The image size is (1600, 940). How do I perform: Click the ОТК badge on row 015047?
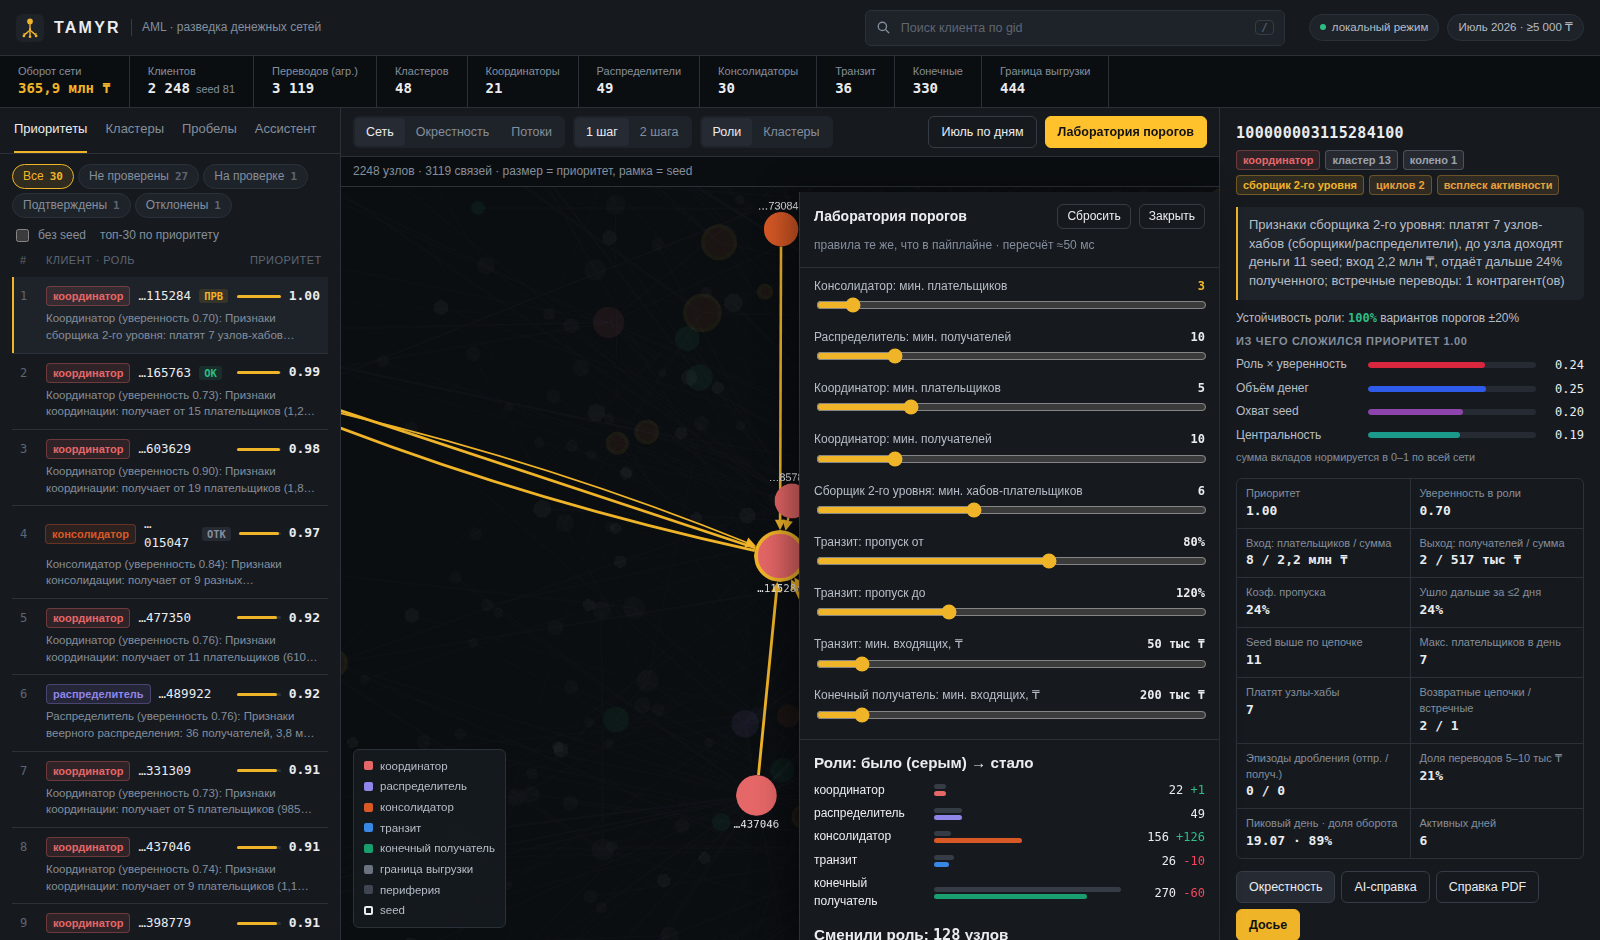[x=216, y=534]
